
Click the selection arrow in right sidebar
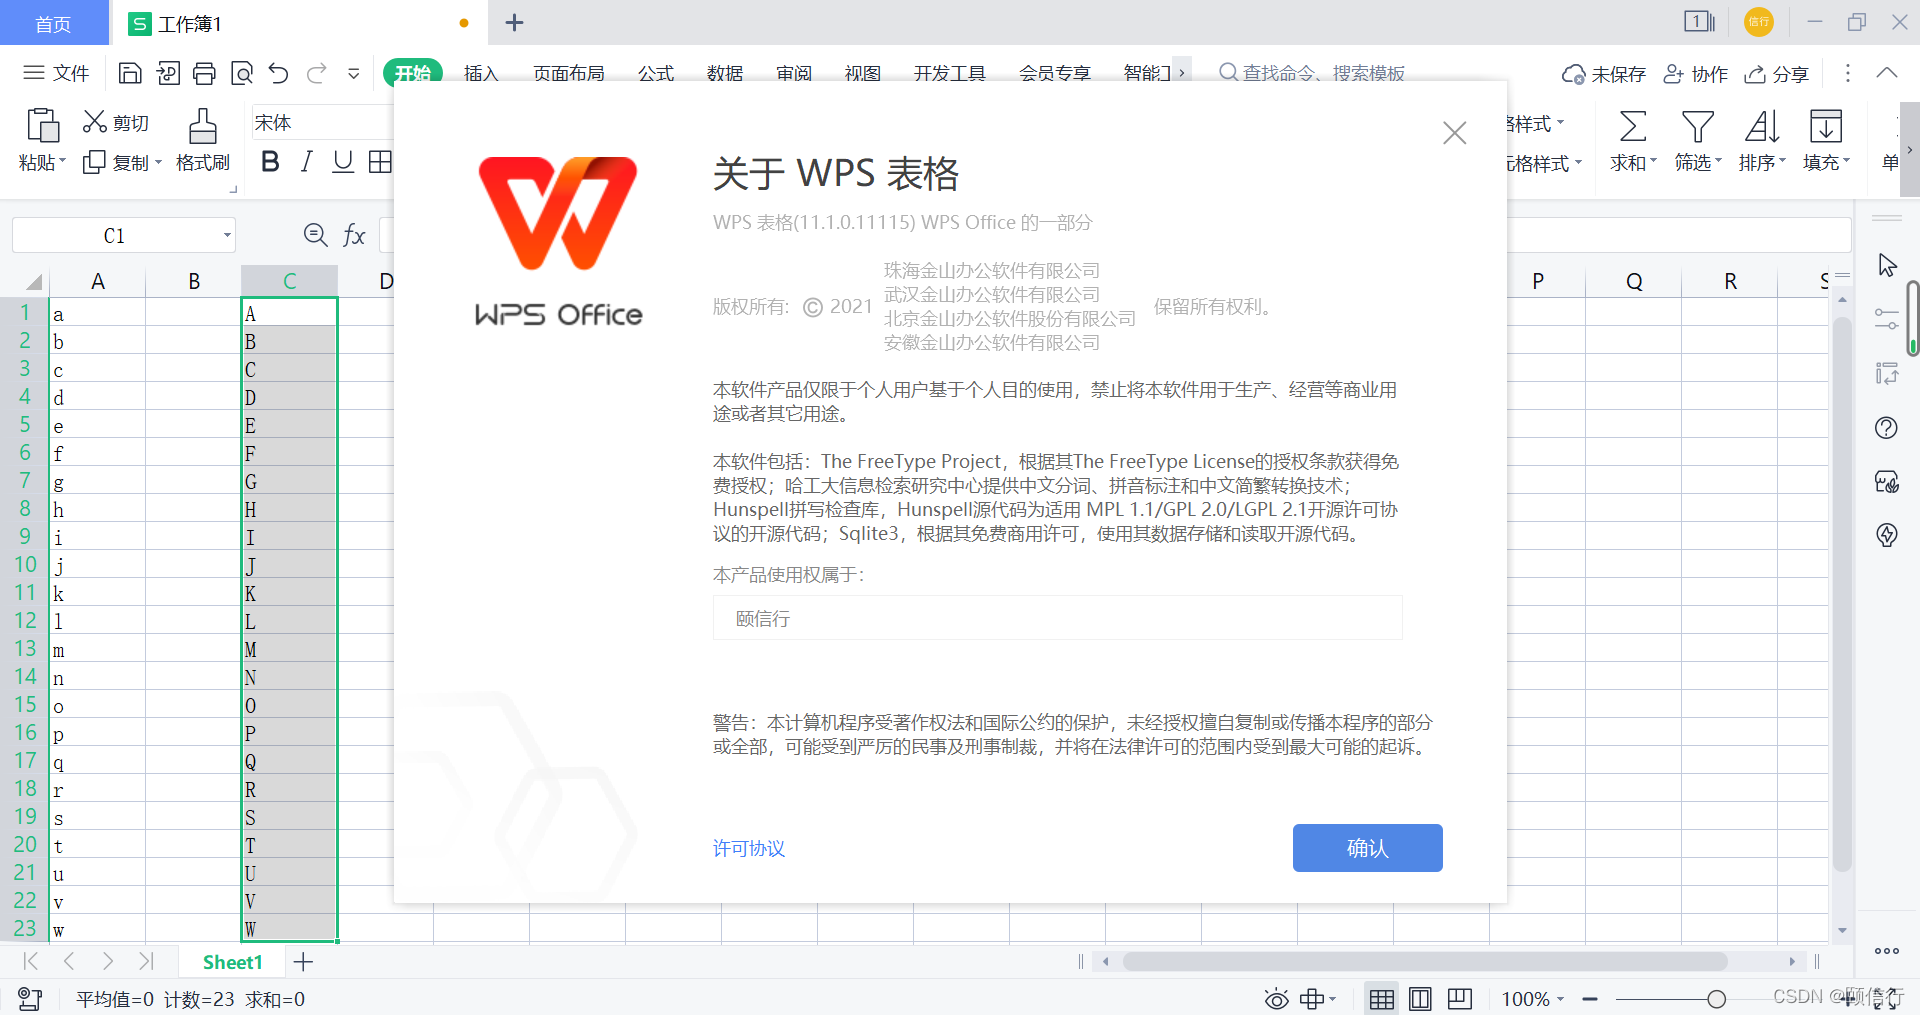point(1887,265)
